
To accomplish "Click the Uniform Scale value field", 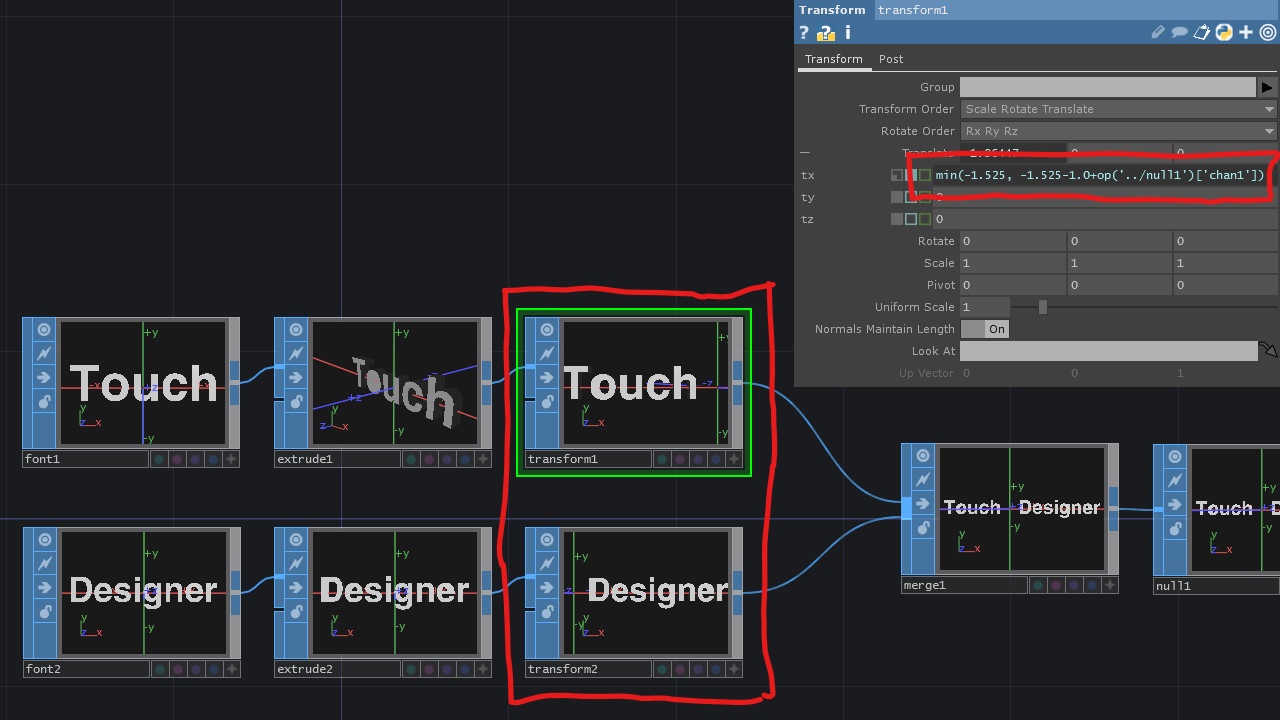I will point(984,307).
